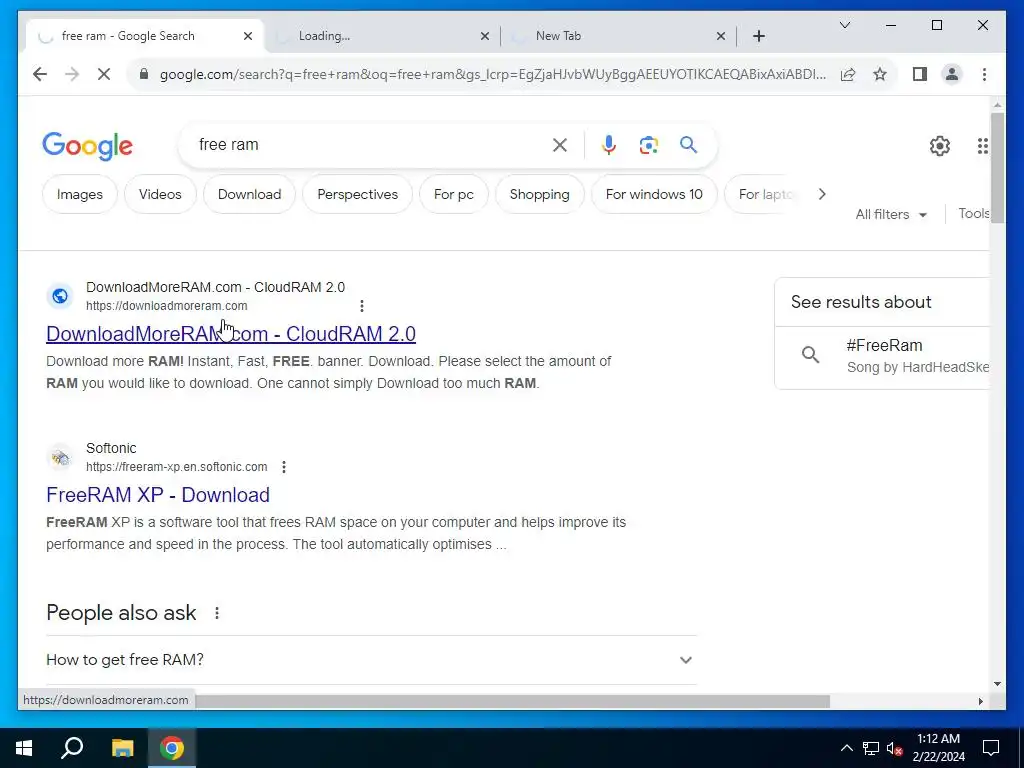The width and height of the screenshot is (1024, 768).
Task: Click the forward navigation arrow
Action: coord(72,74)
